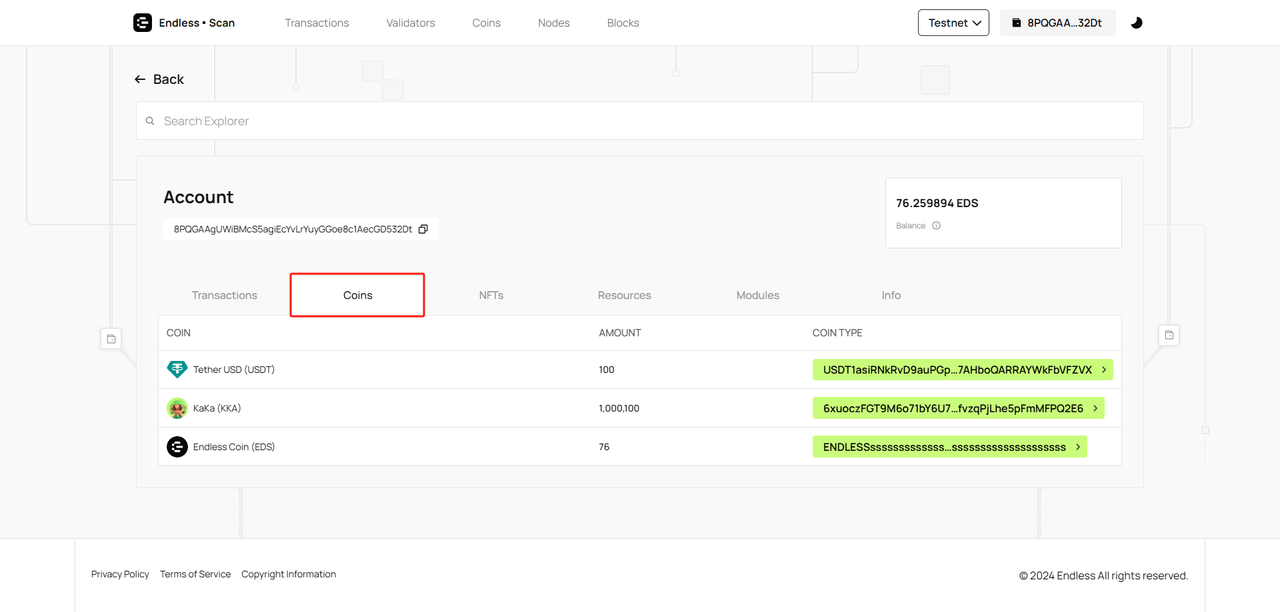
Task: Open Validators in the top navigation
Action: tap(410, 23)
